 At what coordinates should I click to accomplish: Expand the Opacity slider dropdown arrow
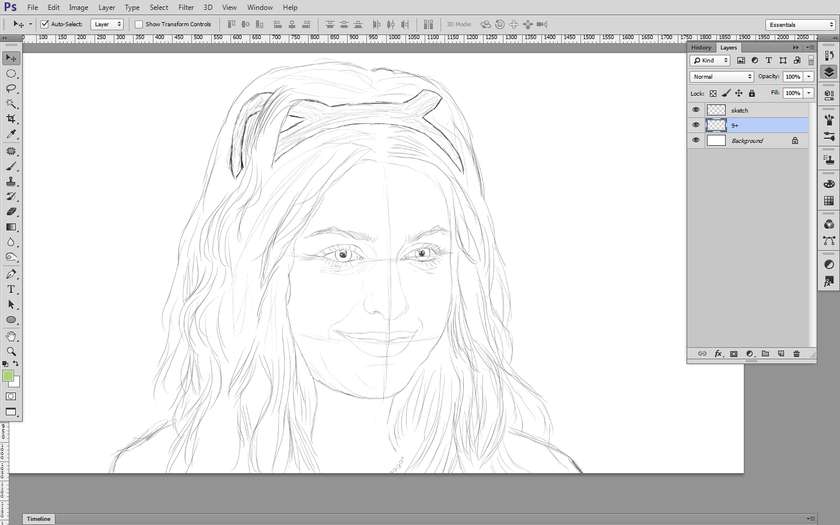pyautogui.click(x=811, y=77)
